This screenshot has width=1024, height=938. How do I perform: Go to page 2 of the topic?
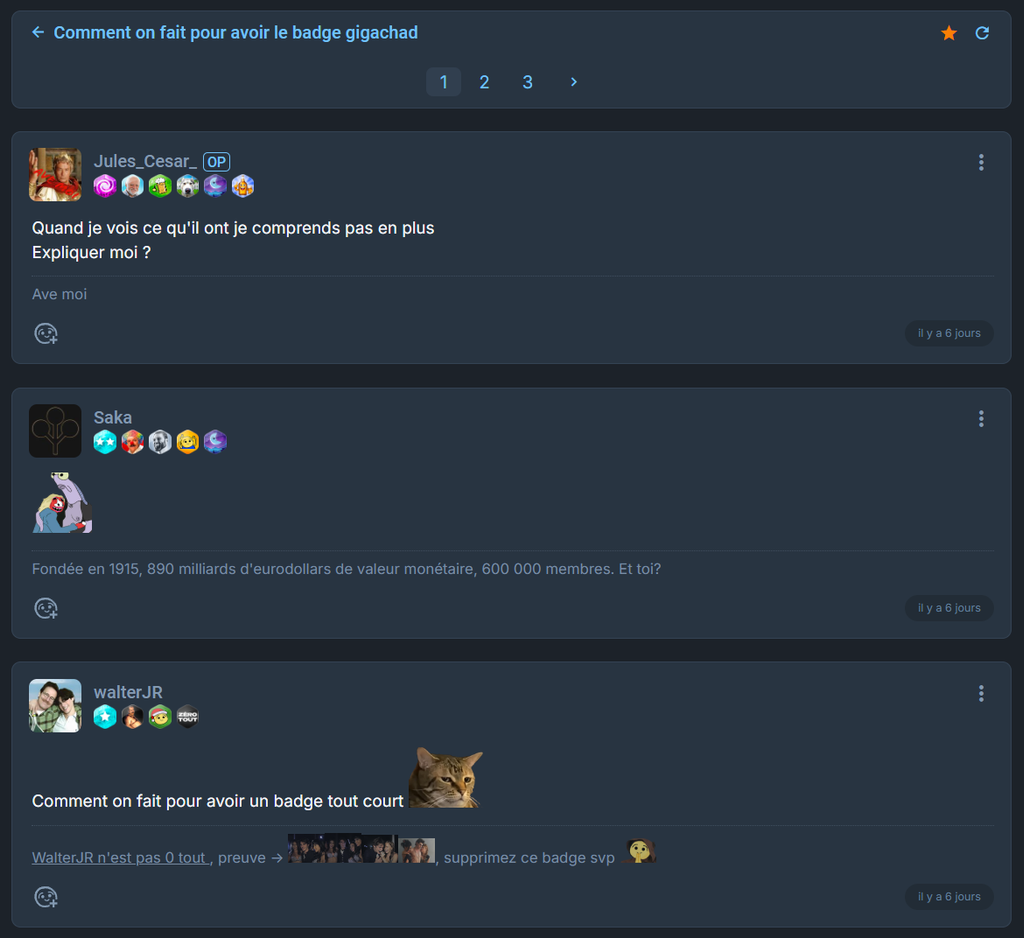pos(485,82)
